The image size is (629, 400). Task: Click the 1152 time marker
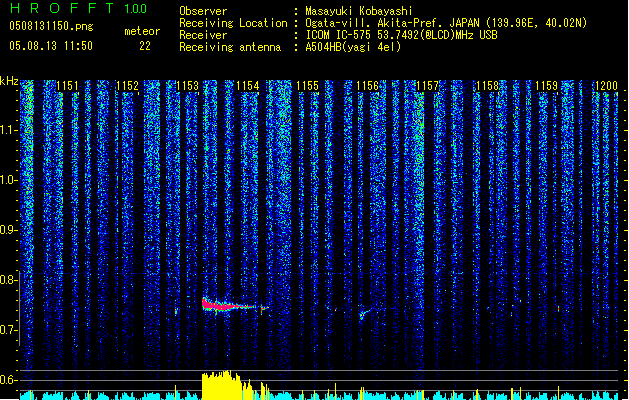click(x=127, y=86)
